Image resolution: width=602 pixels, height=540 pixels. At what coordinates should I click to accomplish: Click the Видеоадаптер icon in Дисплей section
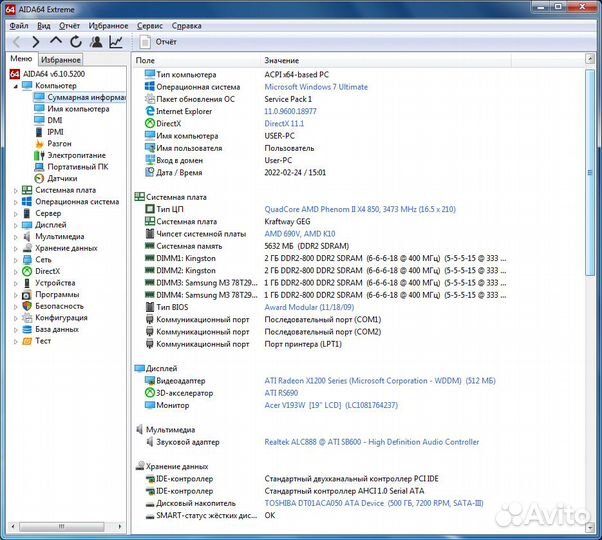tap(149, 380)
